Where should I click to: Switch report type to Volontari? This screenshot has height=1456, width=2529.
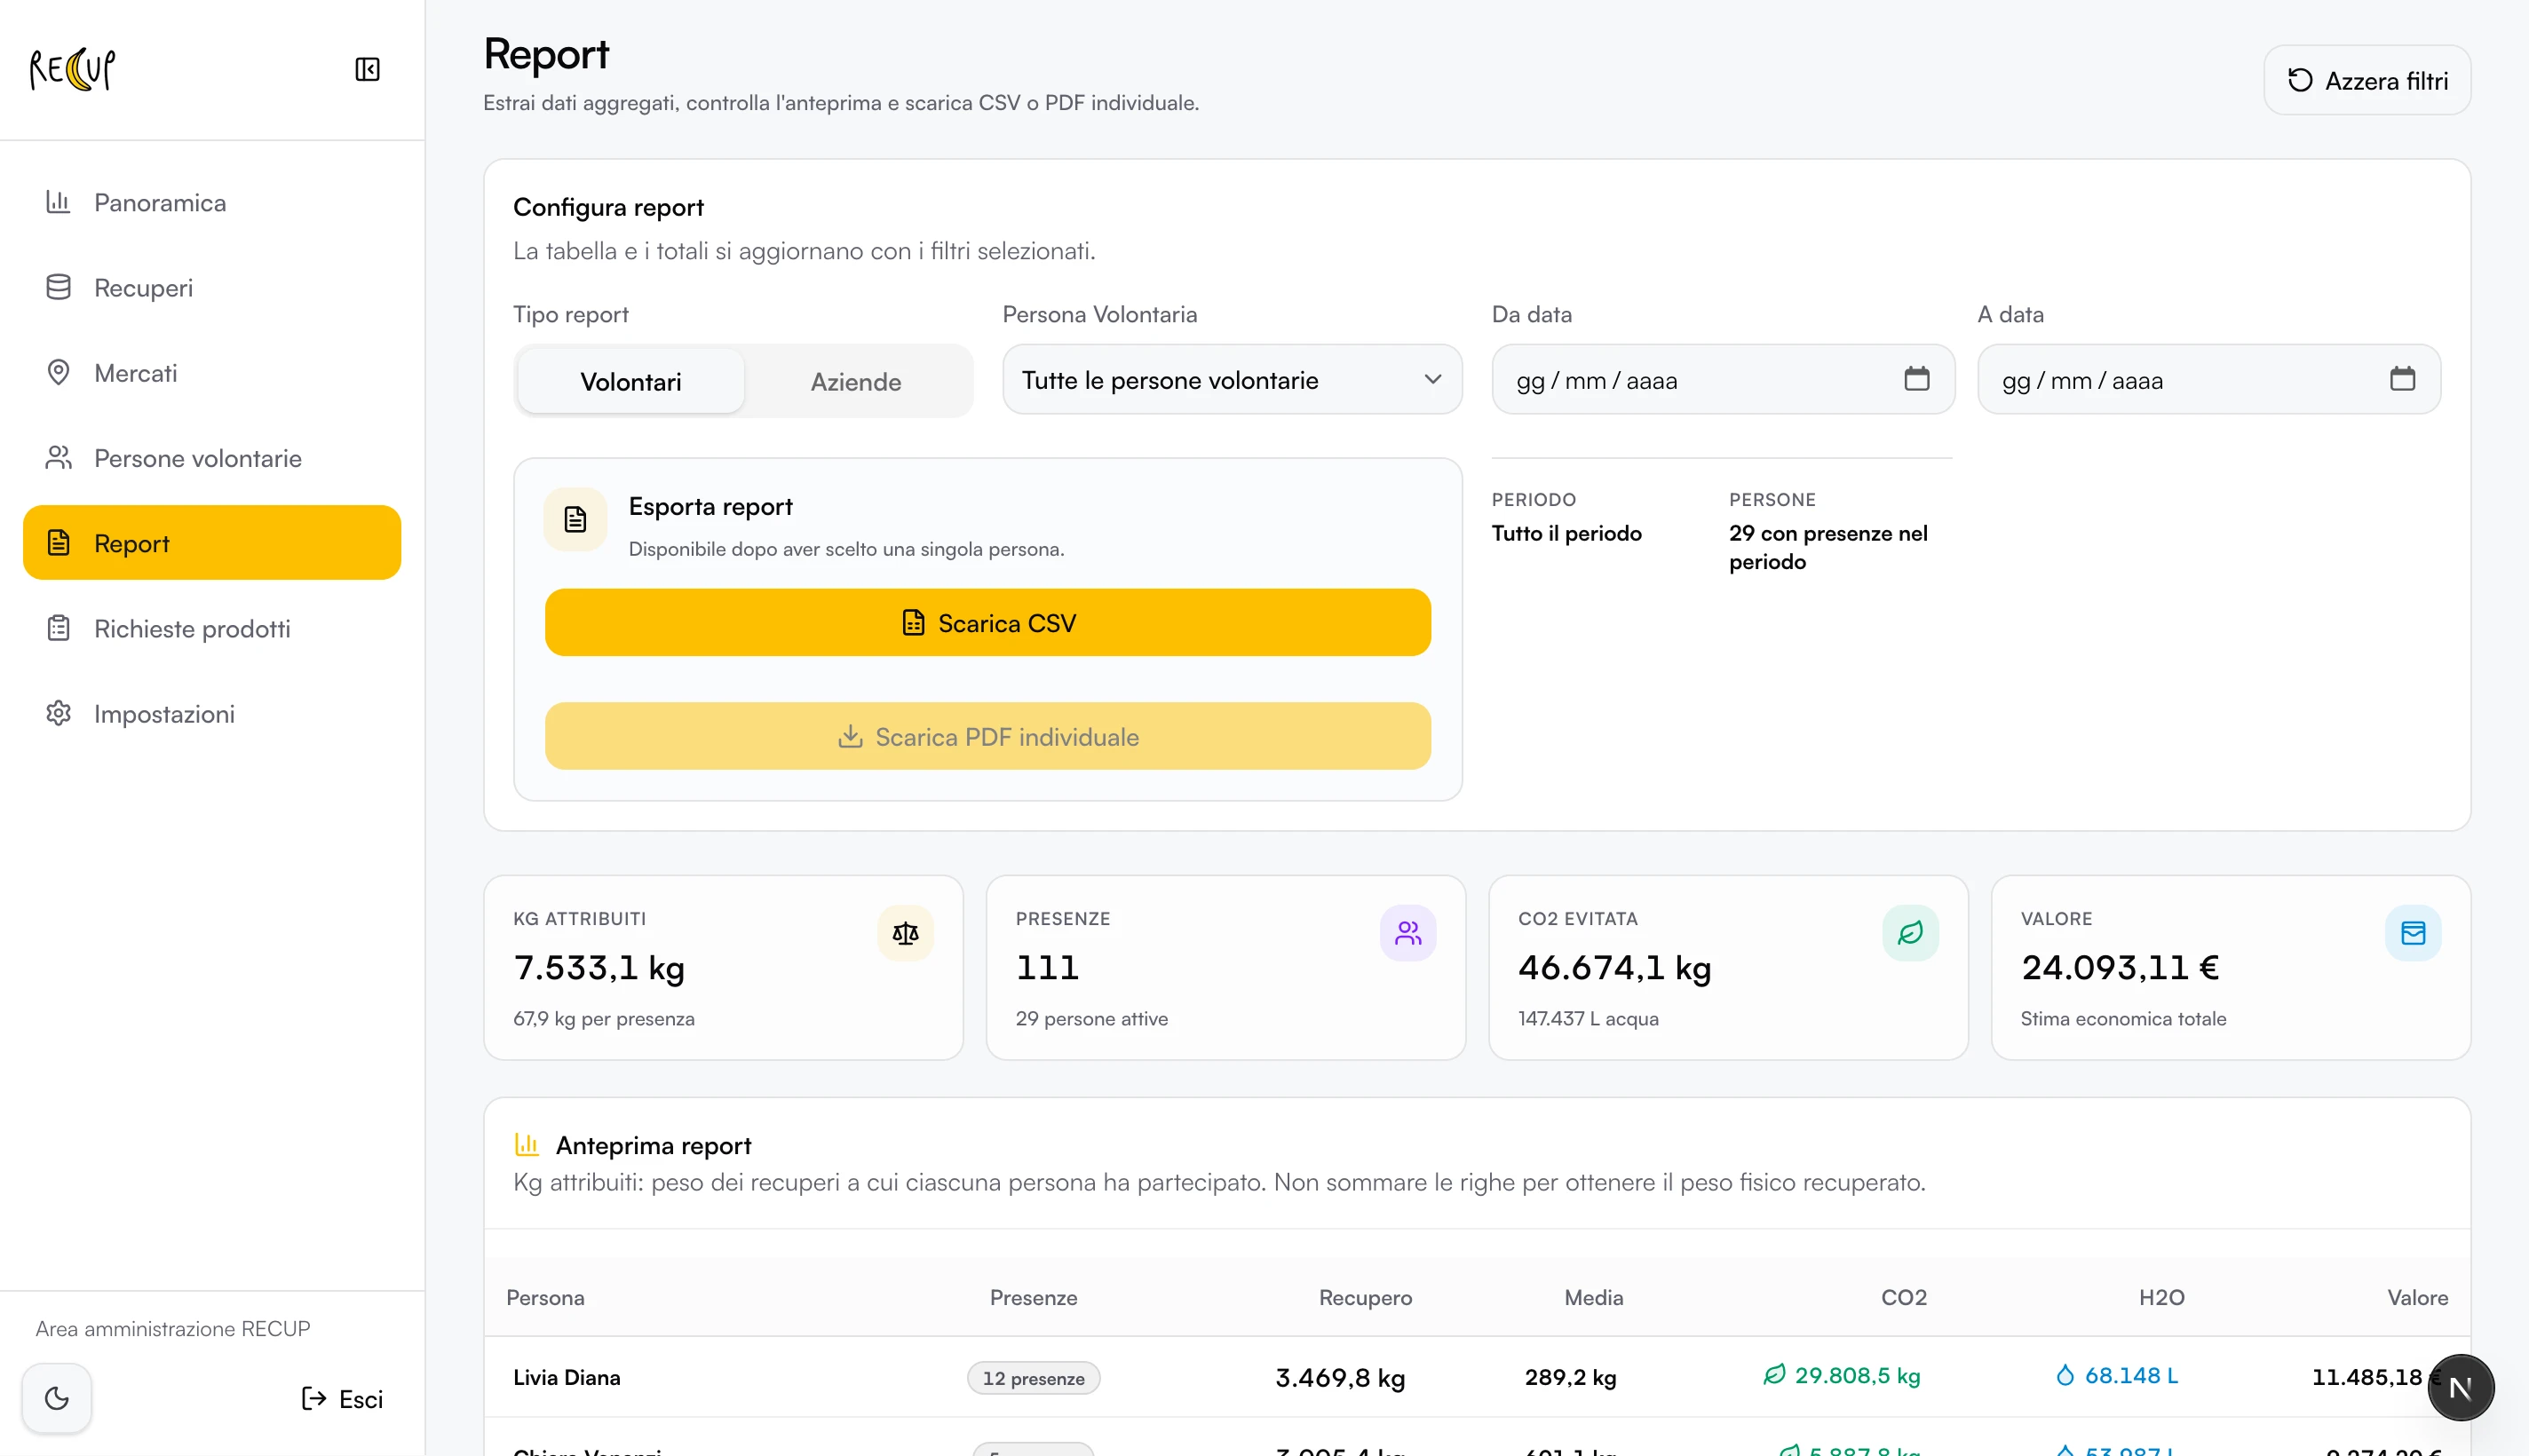631,381
